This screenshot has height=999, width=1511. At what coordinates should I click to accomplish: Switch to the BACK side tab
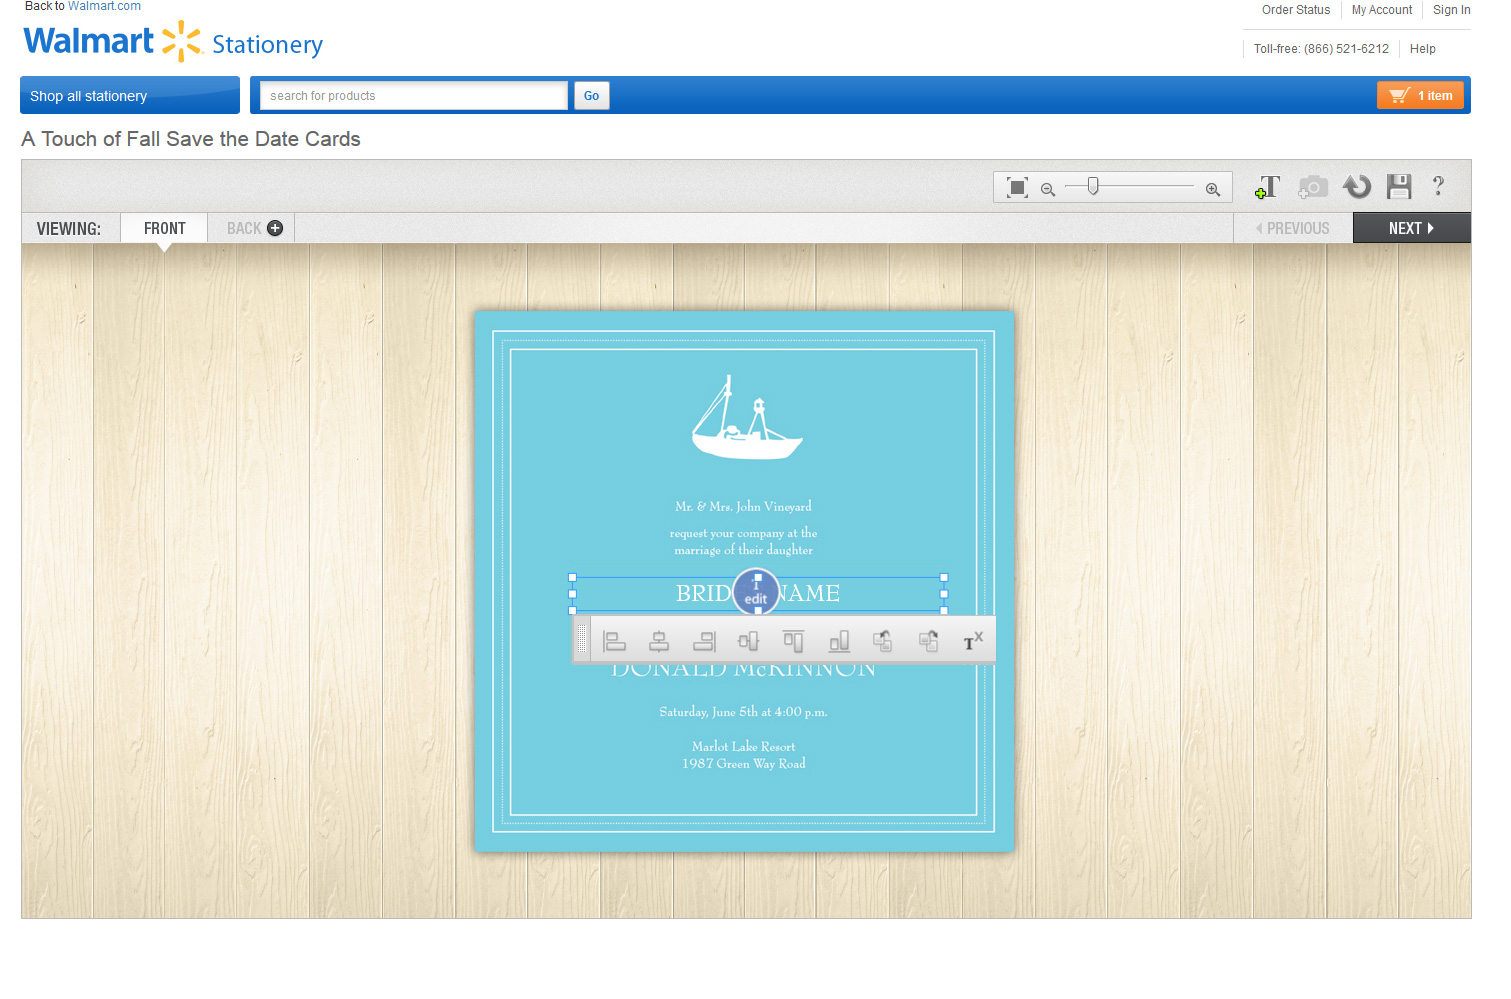pos(254,229)
